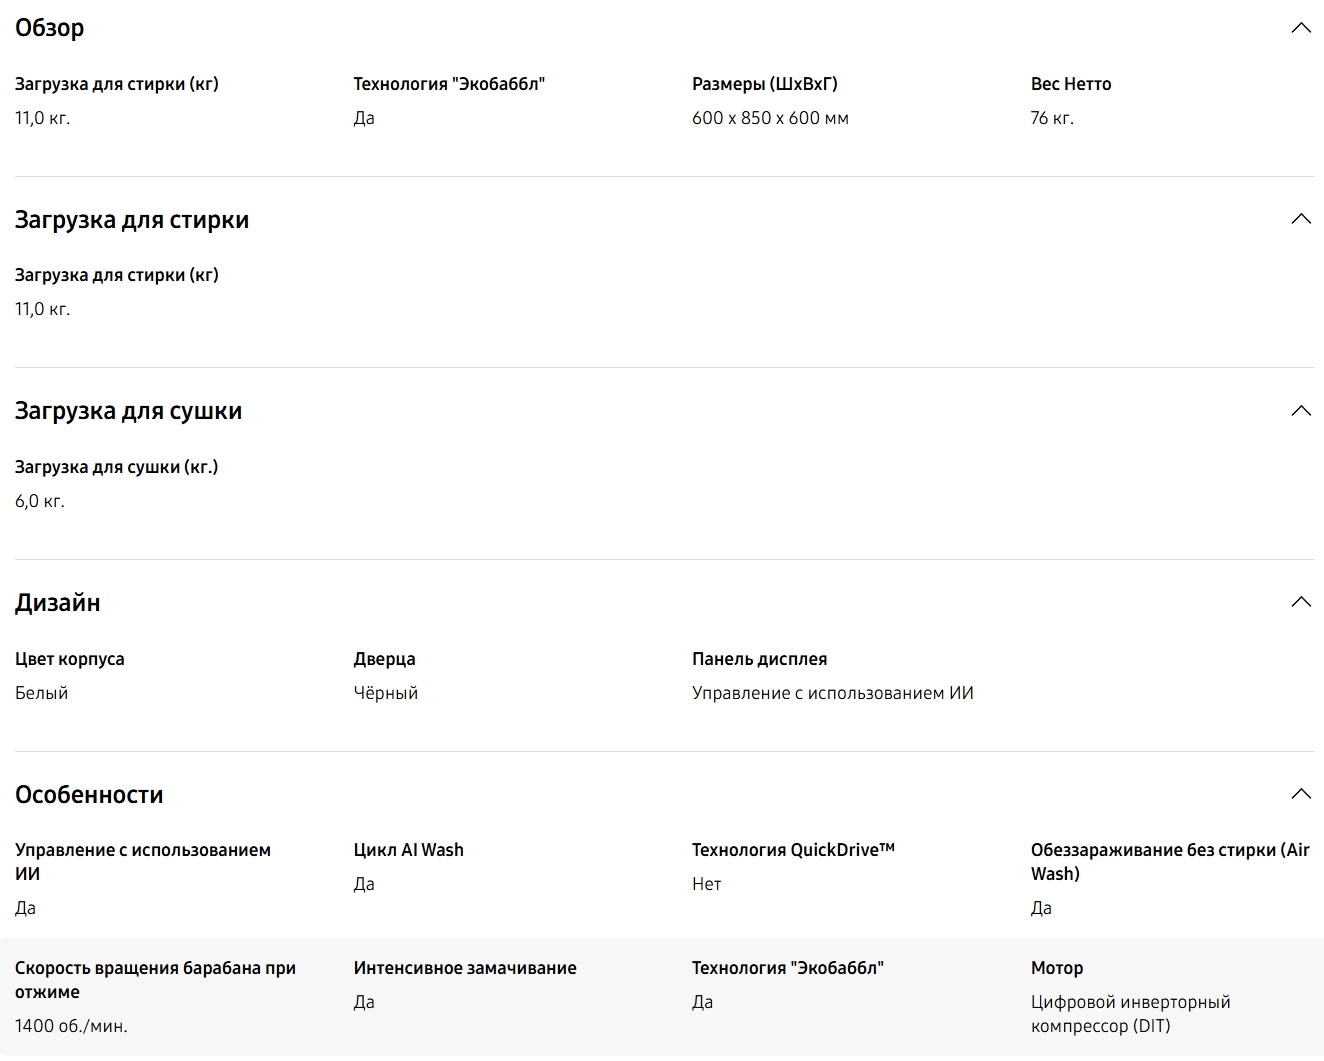
Task: Select the Мотор spec label
Action: pos(1057,968)
